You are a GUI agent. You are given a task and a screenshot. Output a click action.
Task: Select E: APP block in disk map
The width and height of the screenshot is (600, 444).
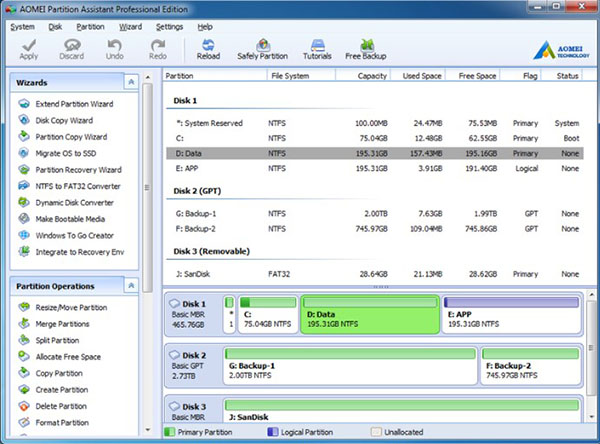click(x=511, y=314)
